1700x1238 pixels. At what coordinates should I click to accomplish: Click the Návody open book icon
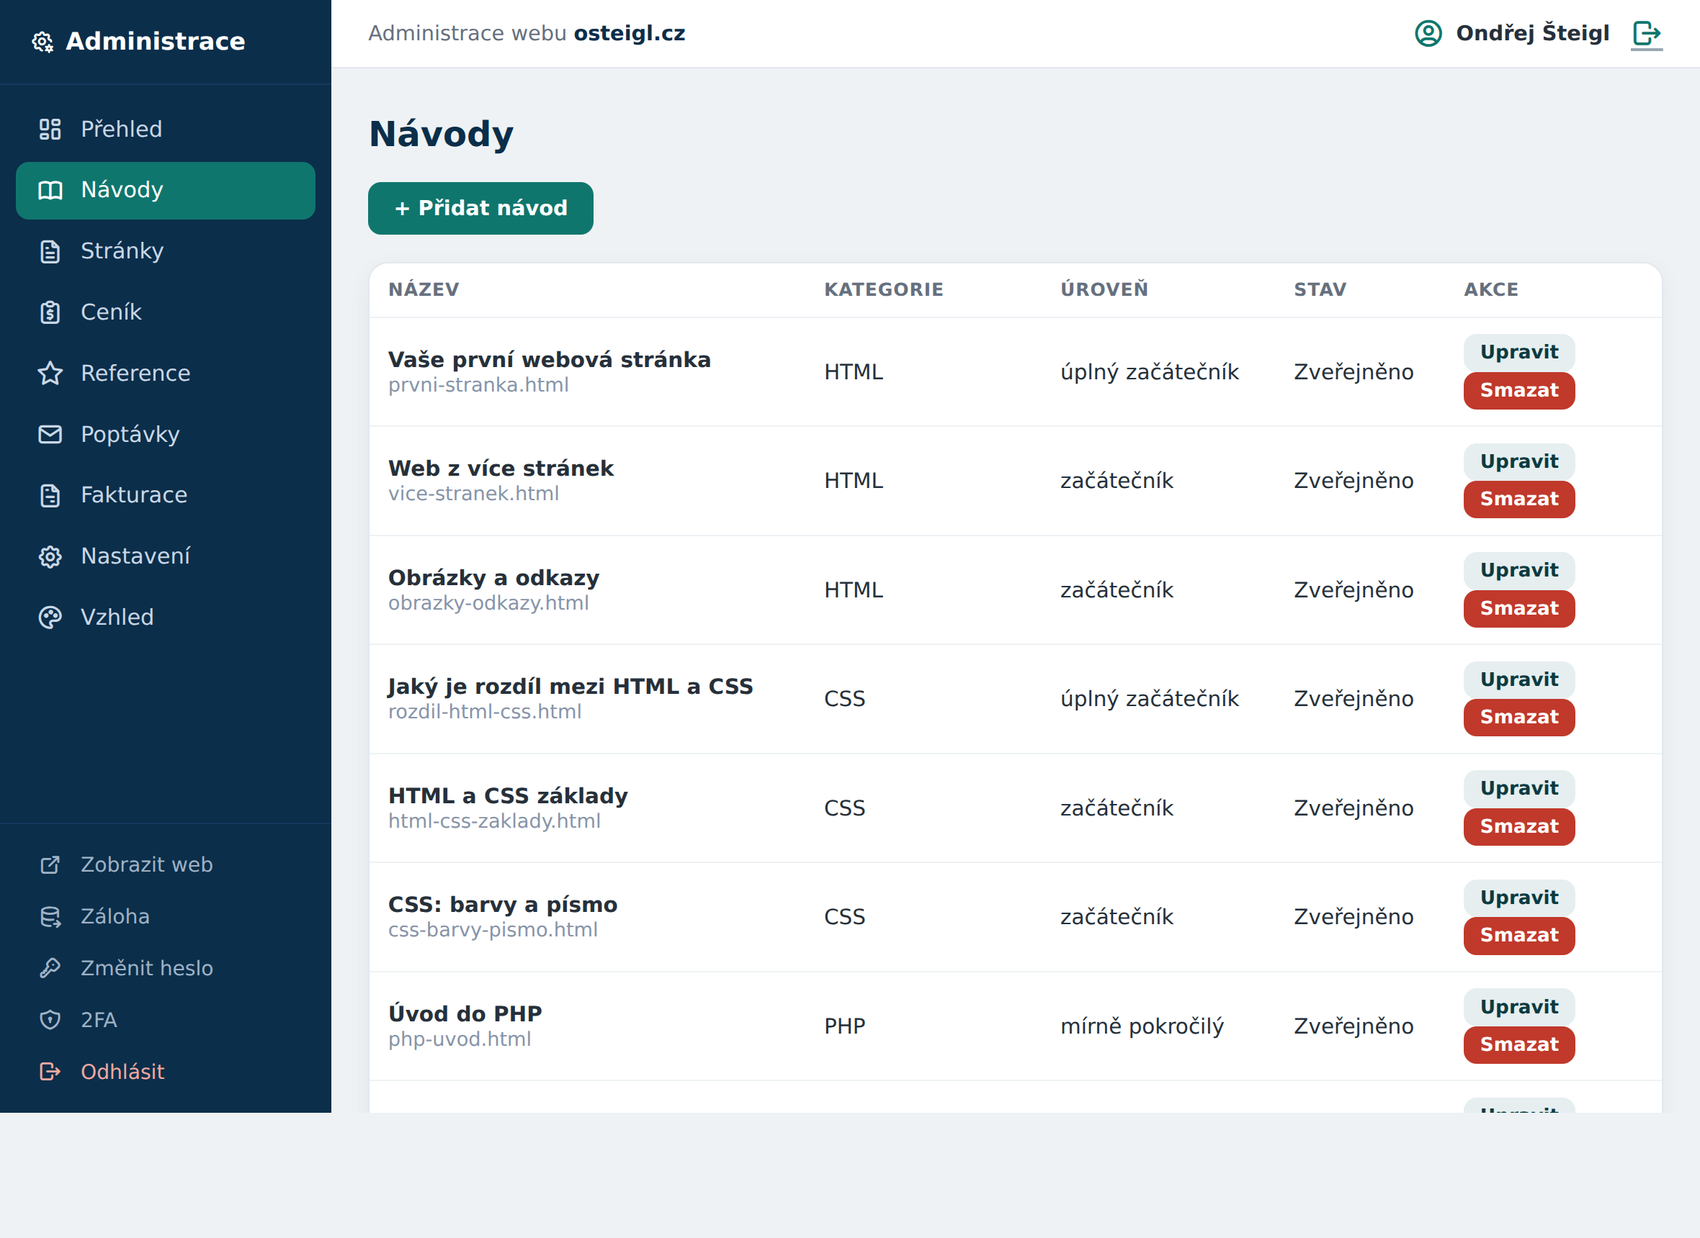click(x=50, y=190)
